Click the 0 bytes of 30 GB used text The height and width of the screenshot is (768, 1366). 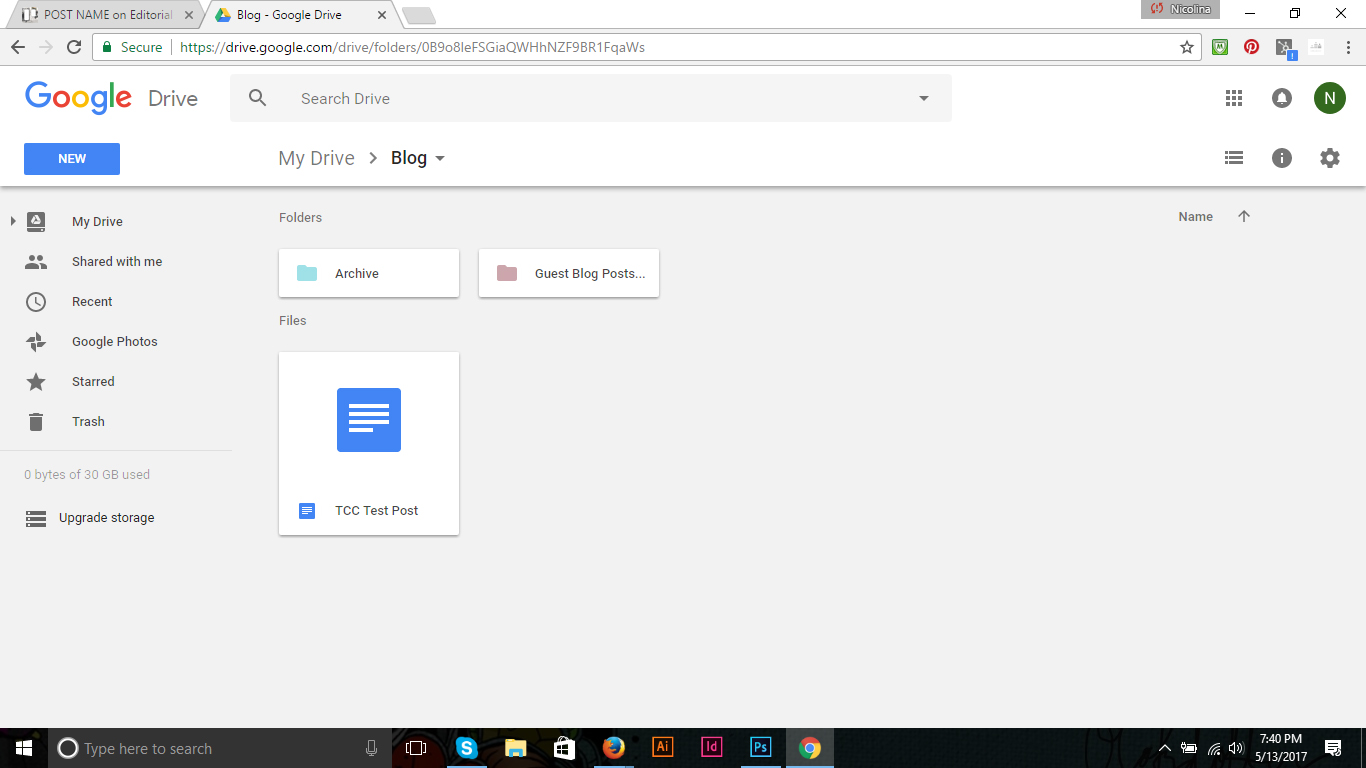coord(87,475)
